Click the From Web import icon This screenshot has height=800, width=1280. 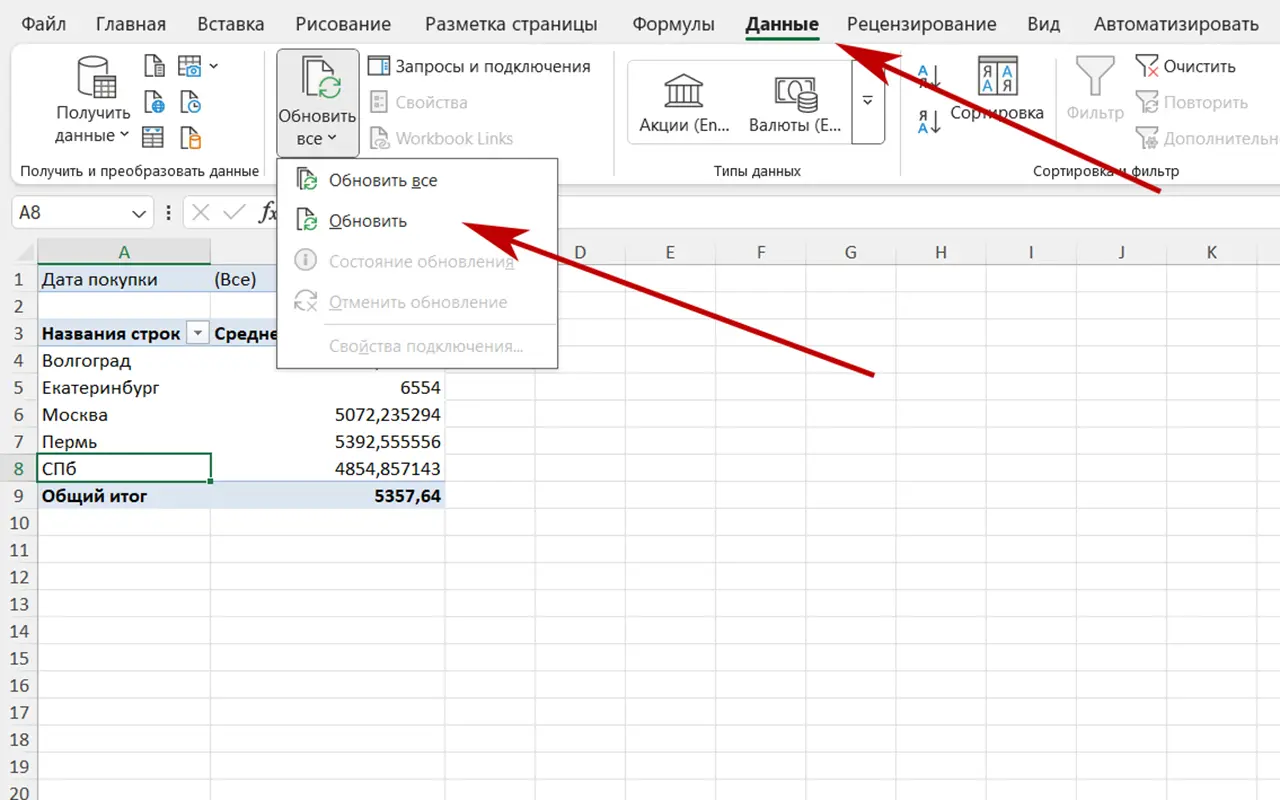click(x=154, y=102)
